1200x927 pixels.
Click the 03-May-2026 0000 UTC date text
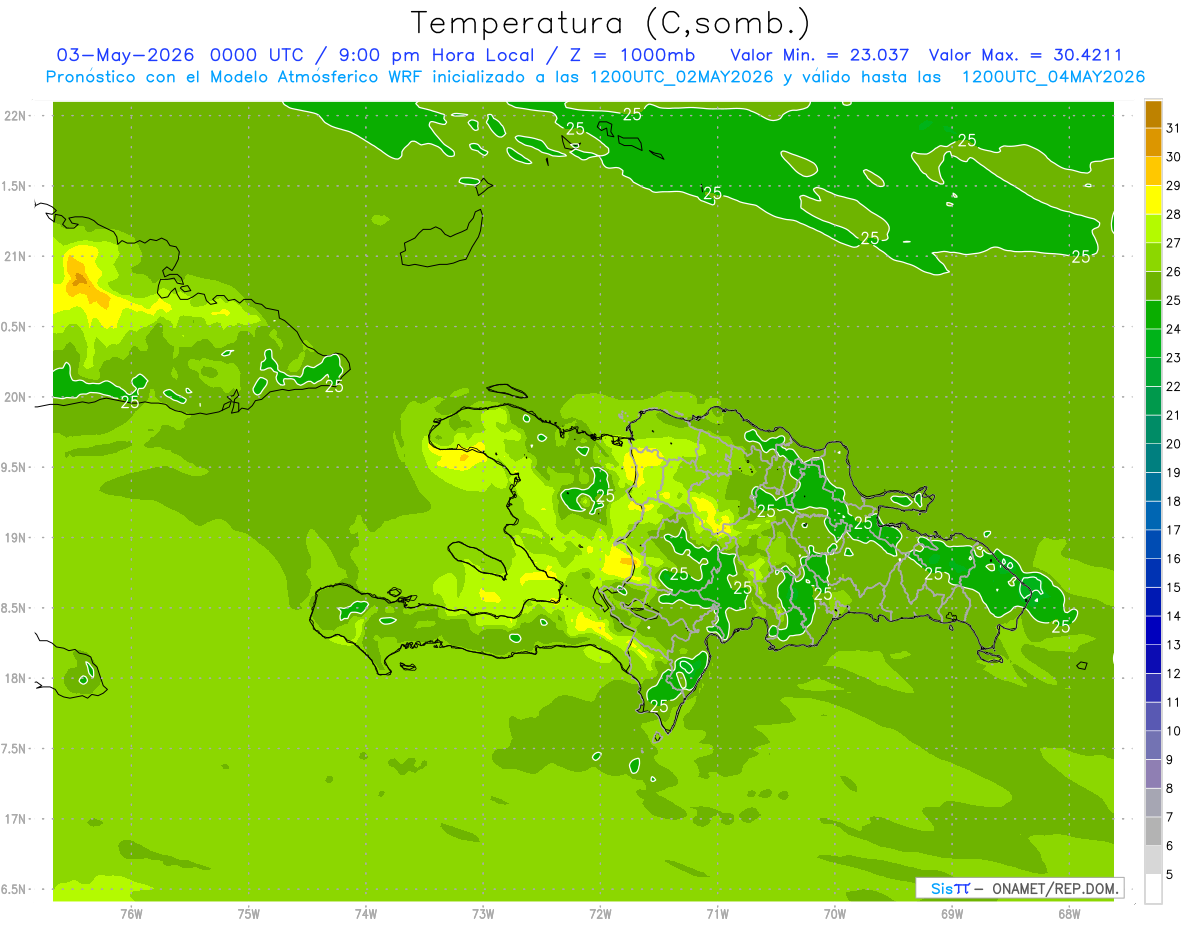[169, 54]
